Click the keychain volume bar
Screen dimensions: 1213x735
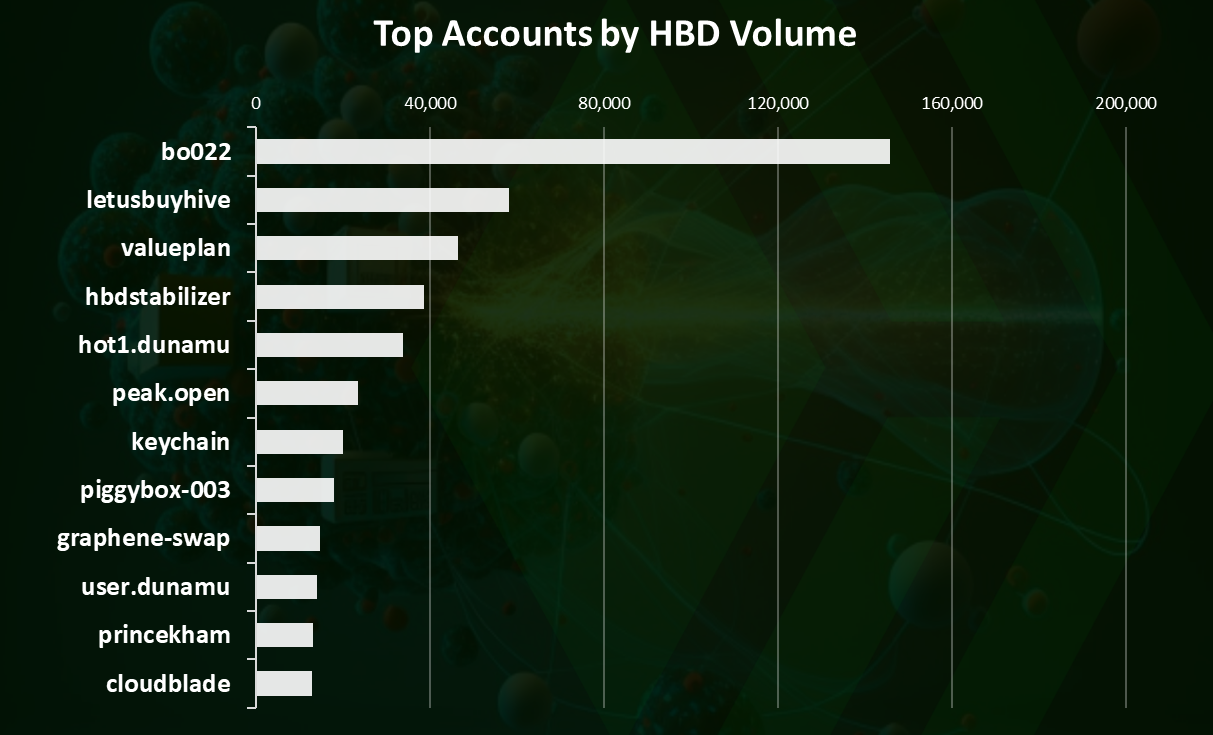[300, 442]
